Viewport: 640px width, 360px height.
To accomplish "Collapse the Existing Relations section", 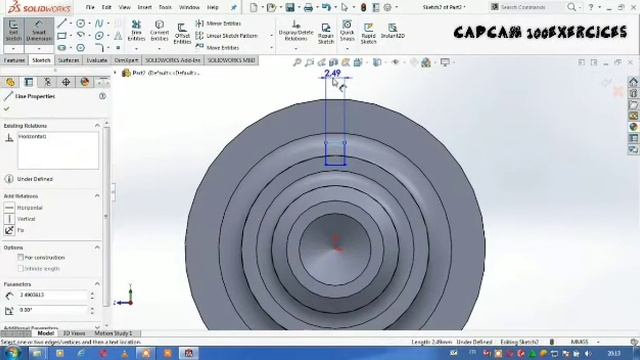I will [97, 125].
